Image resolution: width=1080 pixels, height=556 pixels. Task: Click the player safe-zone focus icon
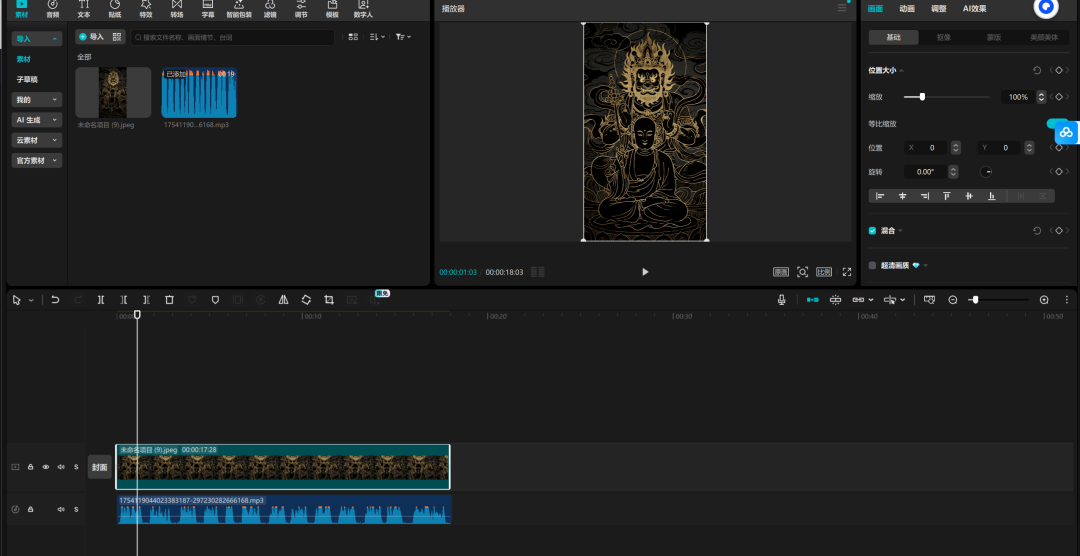pyautogui.click(x=802, y=272)
